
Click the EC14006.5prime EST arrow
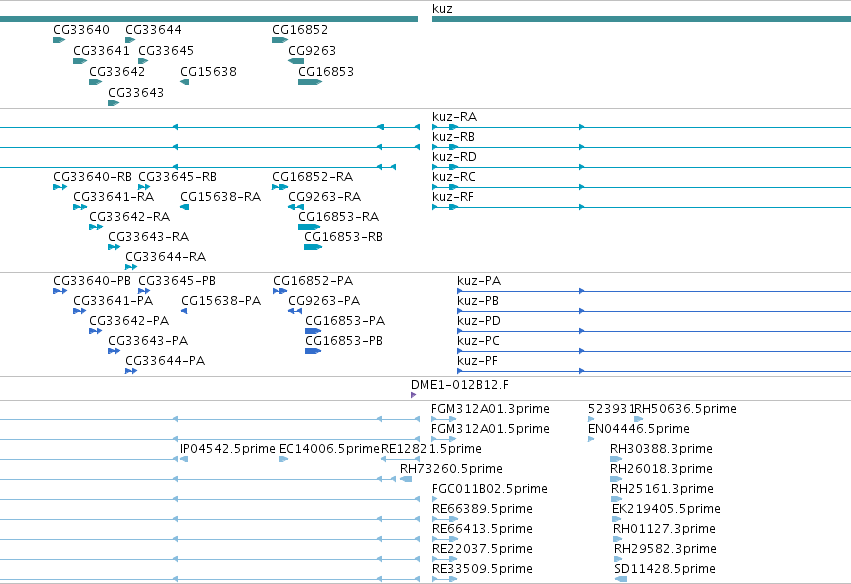(x=283, y=459)
